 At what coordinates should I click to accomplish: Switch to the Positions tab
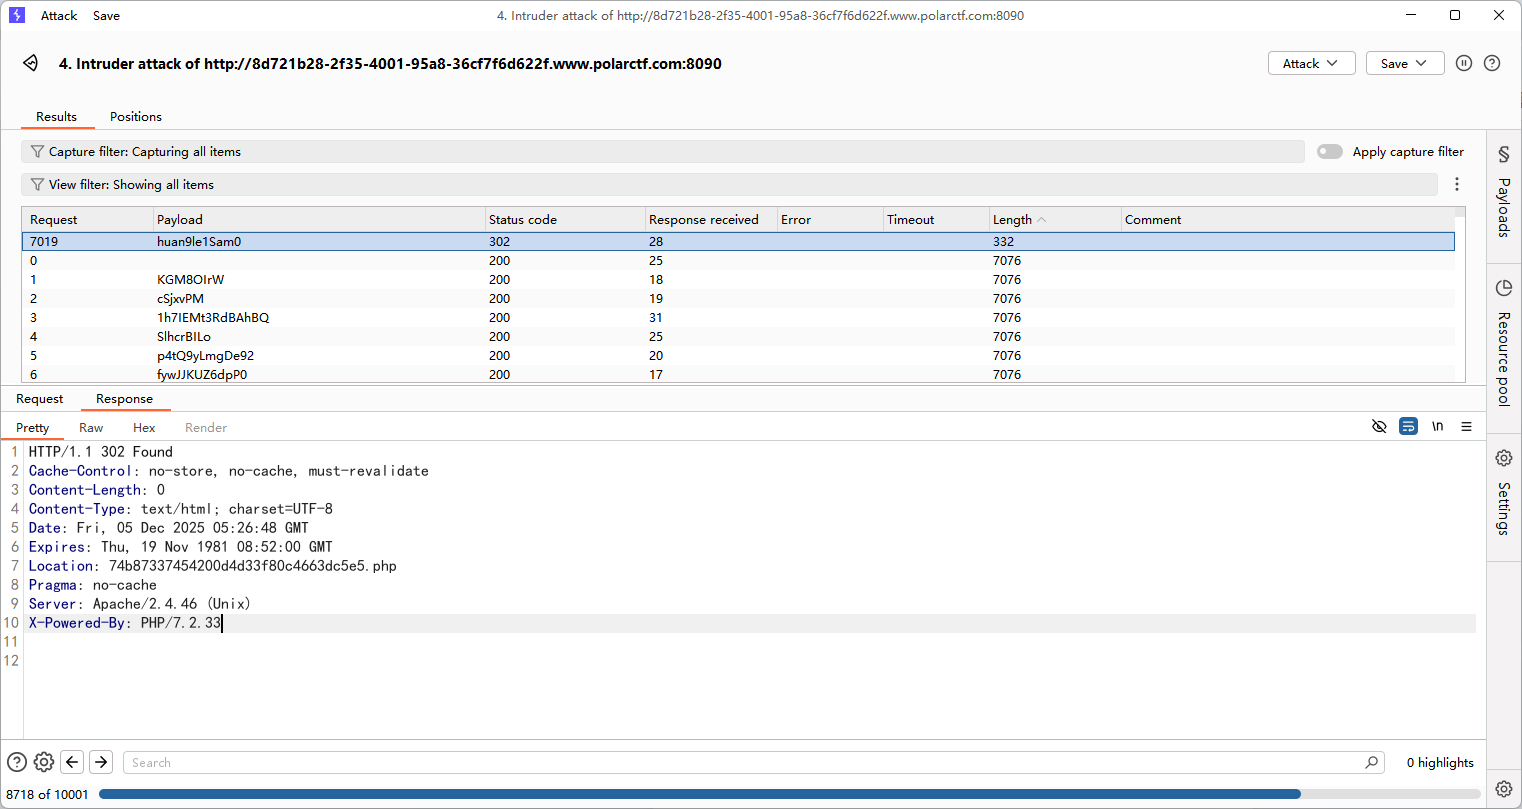point(136,117)
